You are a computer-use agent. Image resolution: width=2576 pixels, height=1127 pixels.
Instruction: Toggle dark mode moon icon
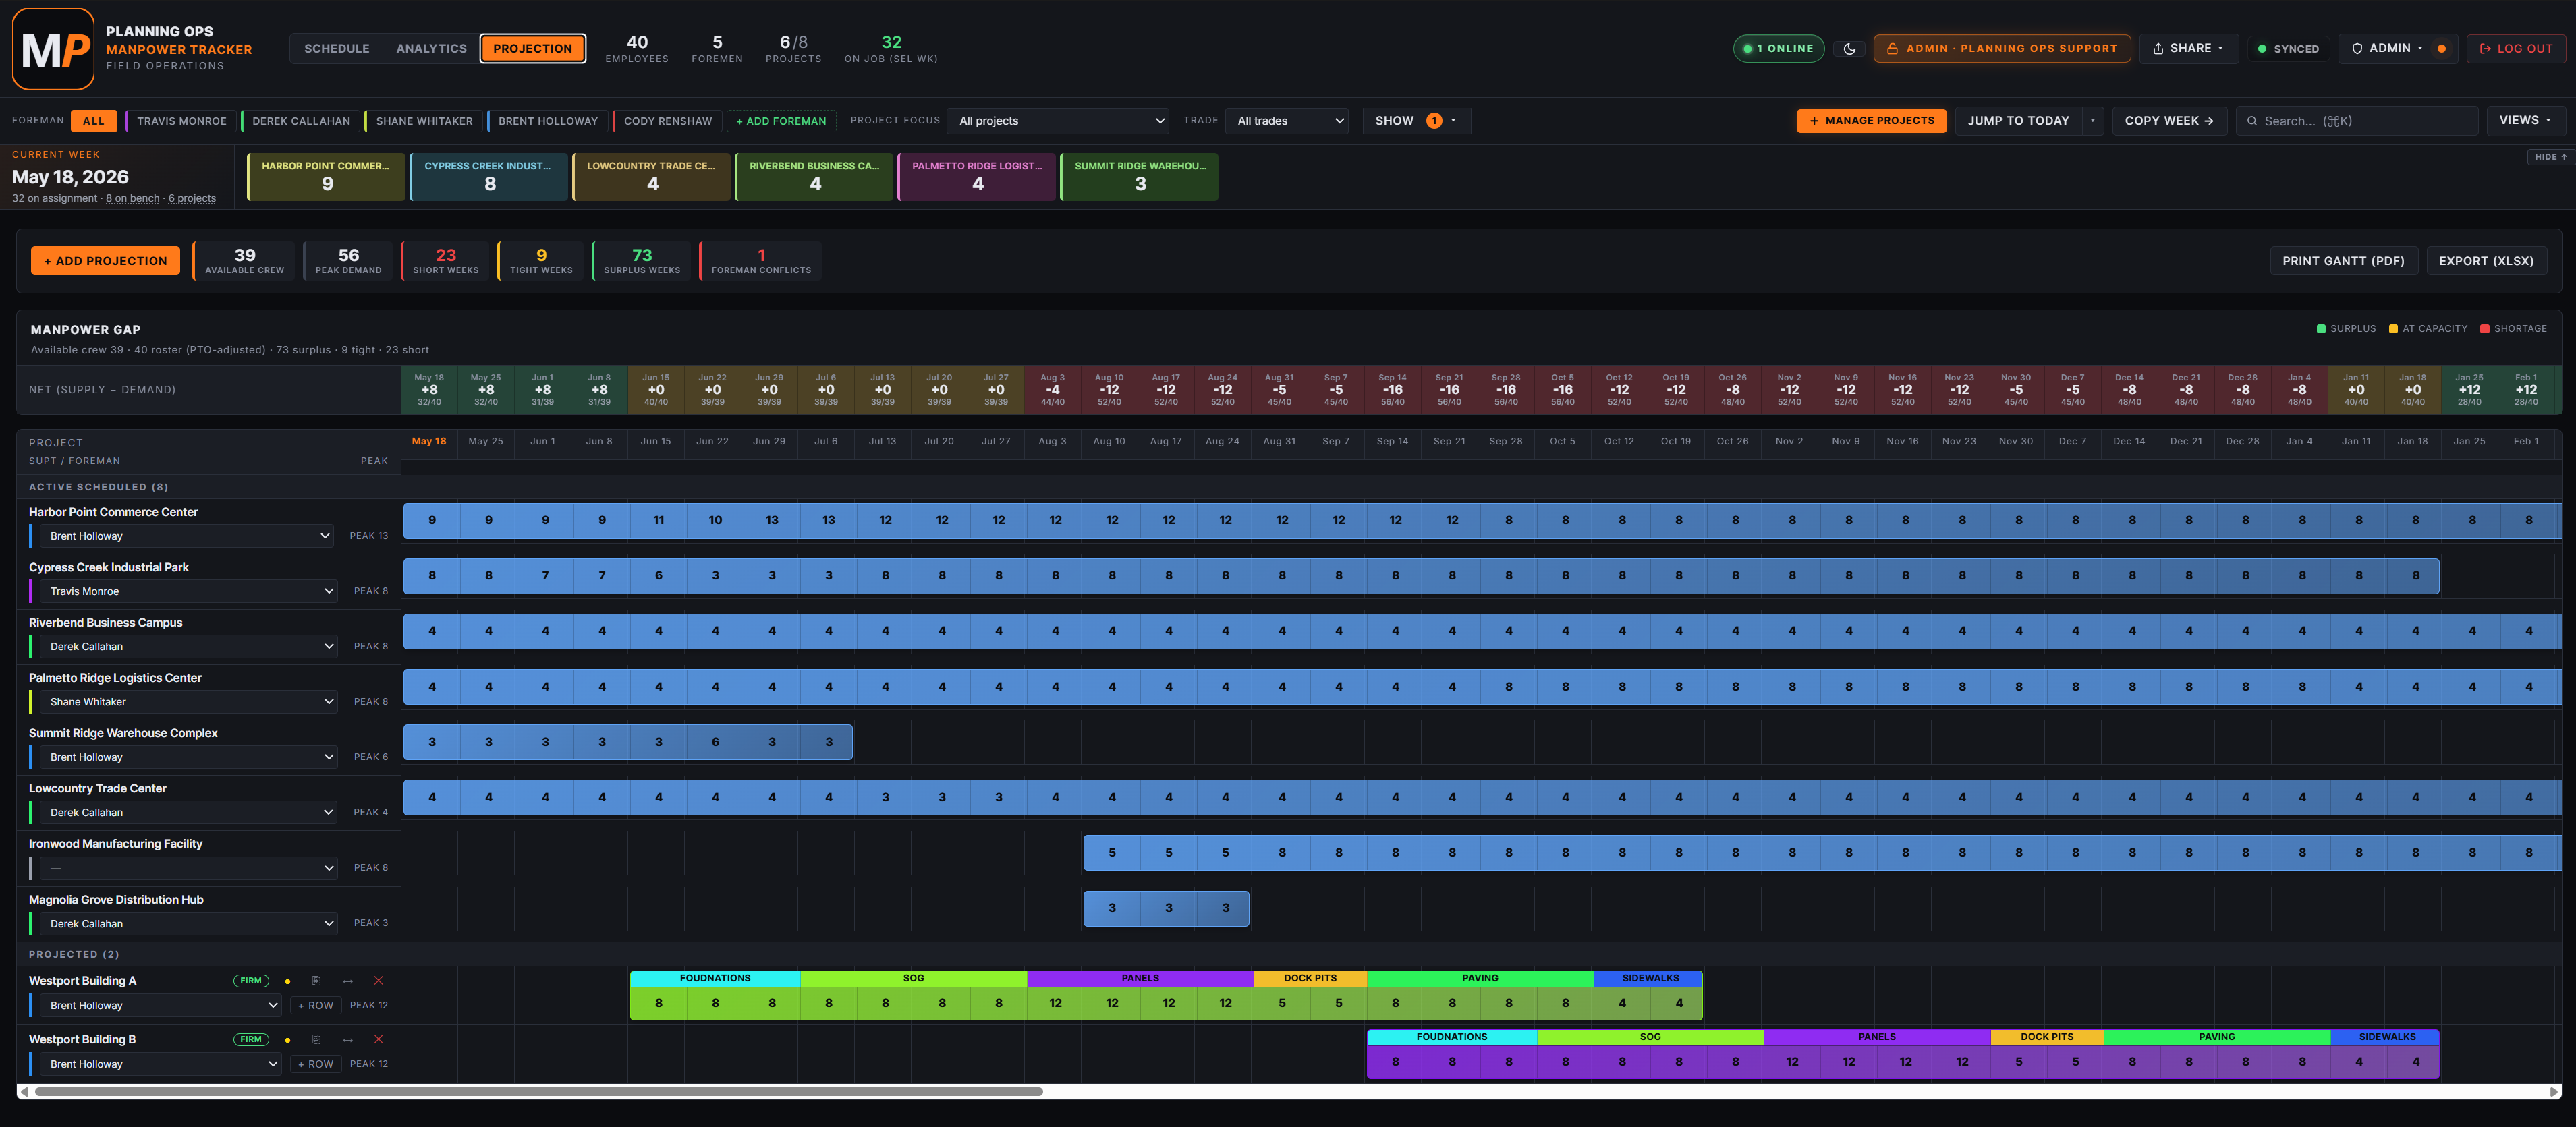tap(1849, 48)
